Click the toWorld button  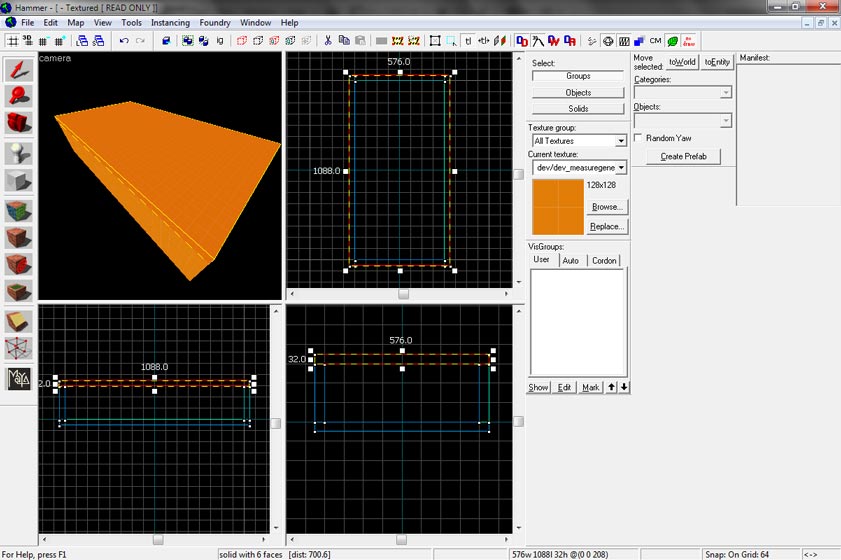coord(682,62)
